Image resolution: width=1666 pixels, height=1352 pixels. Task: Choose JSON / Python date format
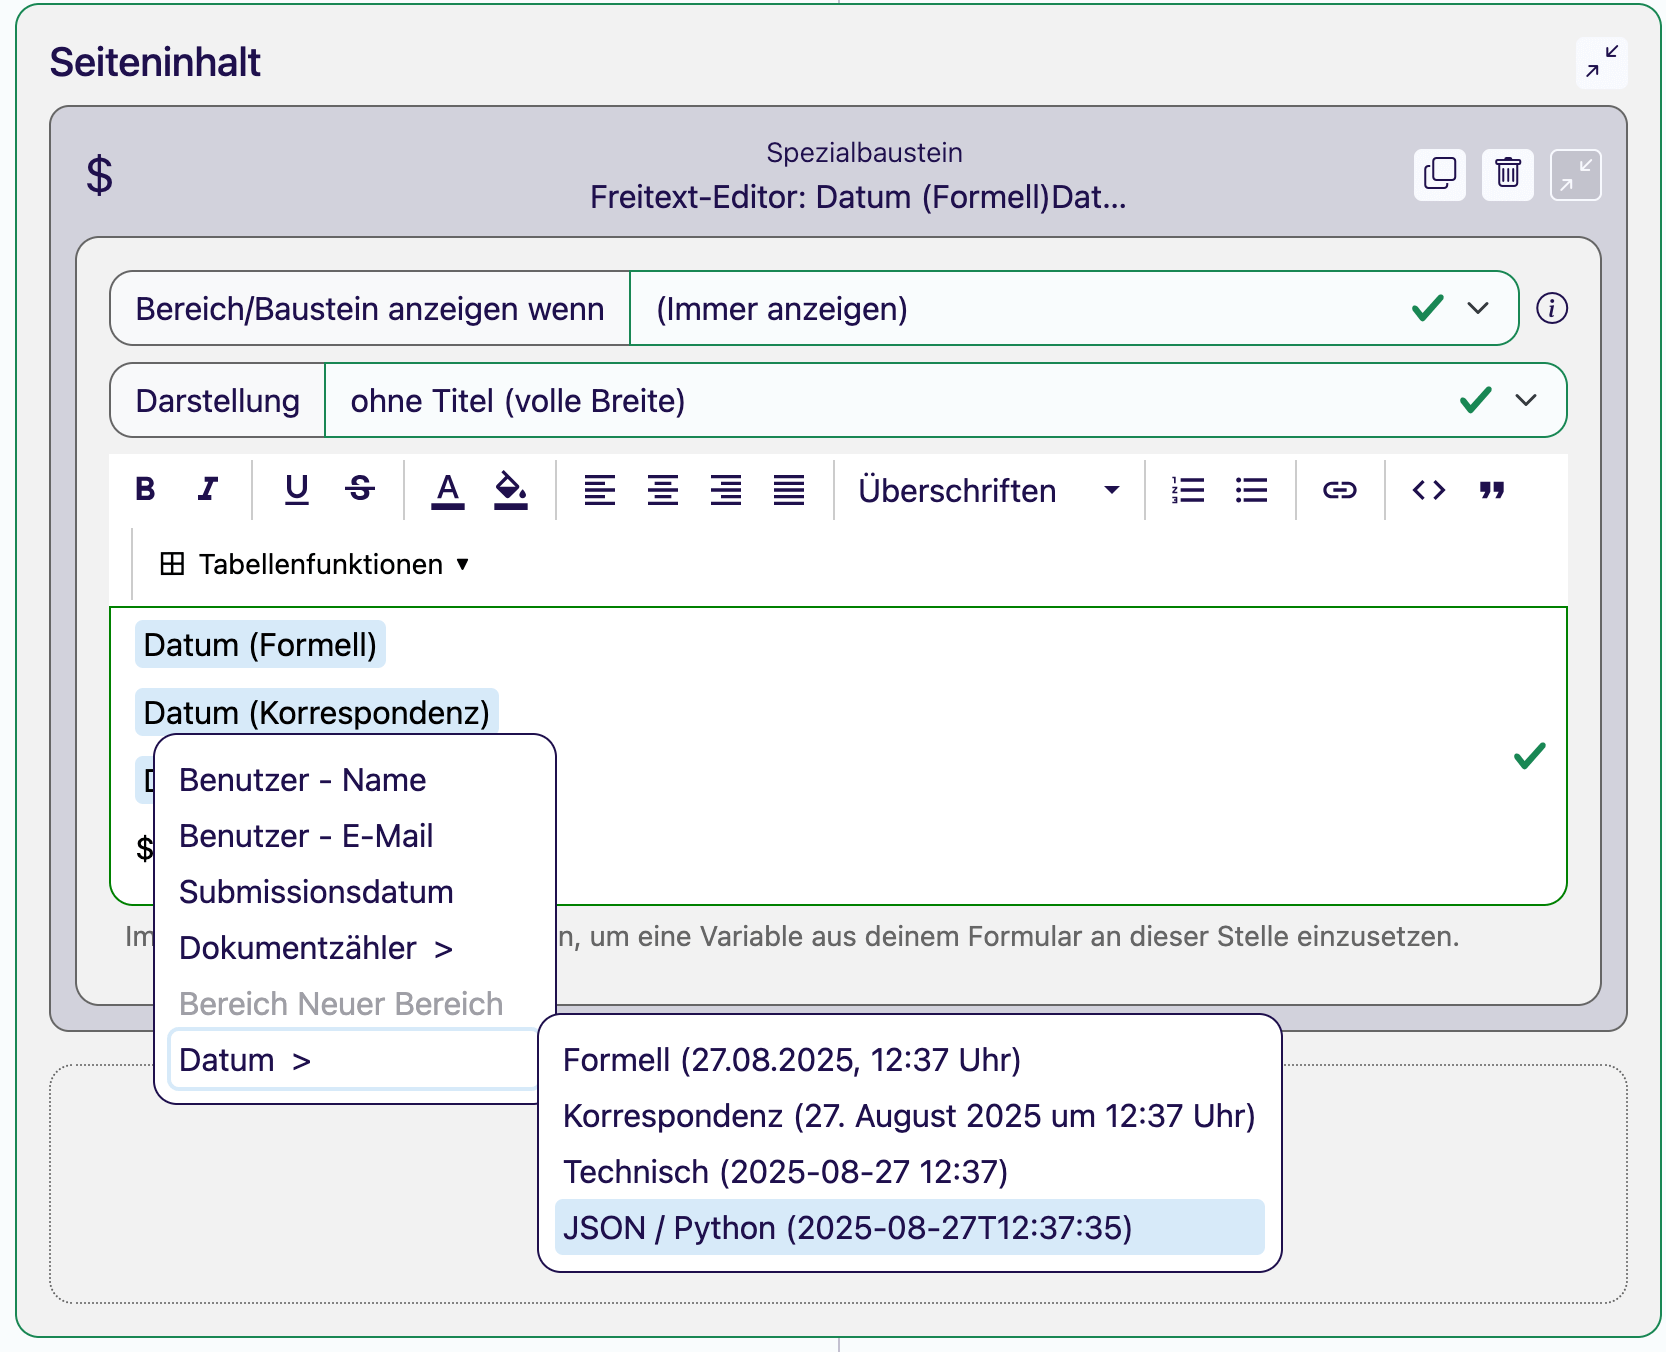click(909, 1227)
